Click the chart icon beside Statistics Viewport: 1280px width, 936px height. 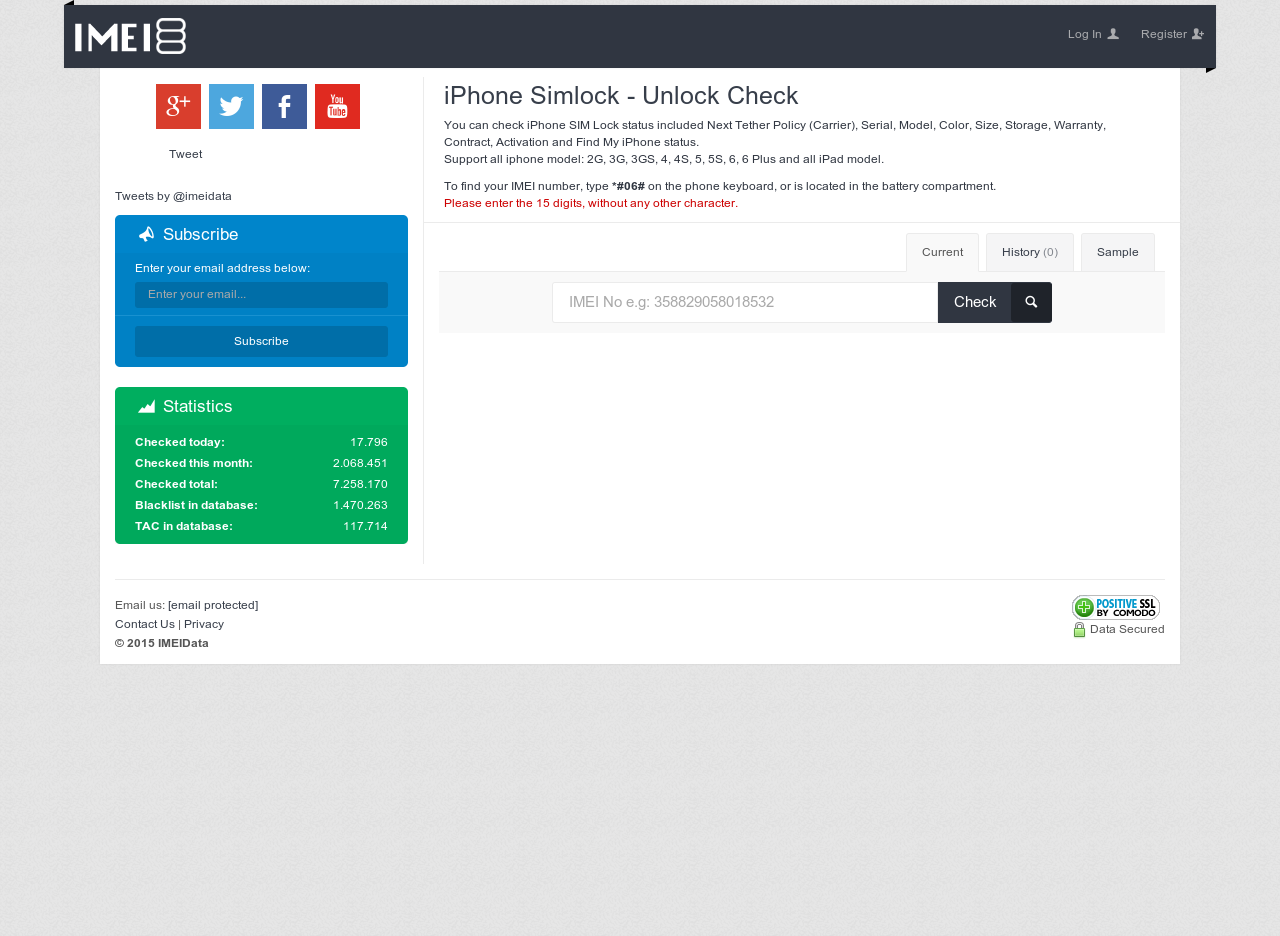coord(146,406)
